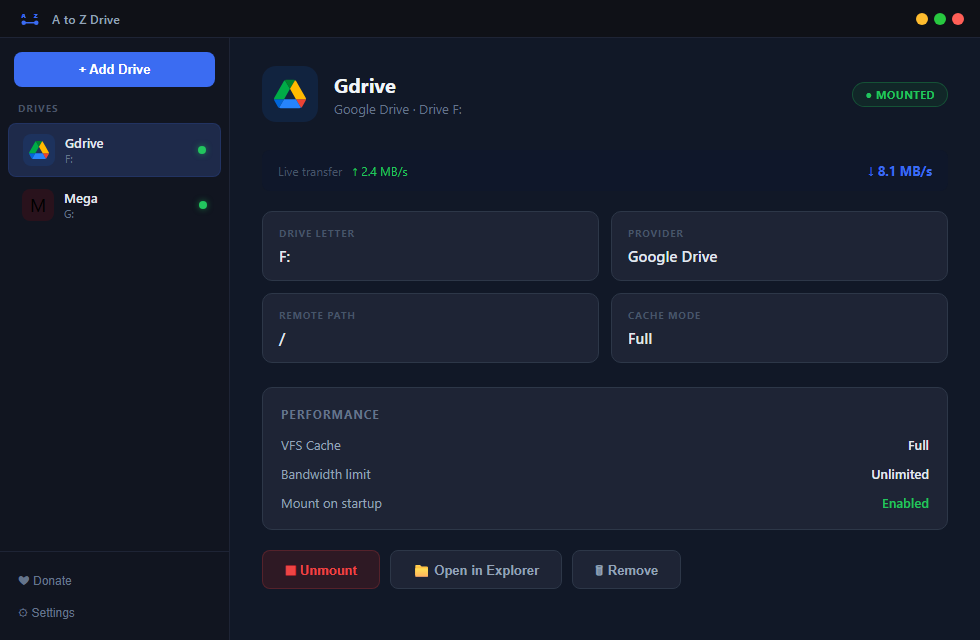The height and width of the screenshot is (640, 980).
Task: Click the Remote Path card showing /
Action: pos(430,328)
